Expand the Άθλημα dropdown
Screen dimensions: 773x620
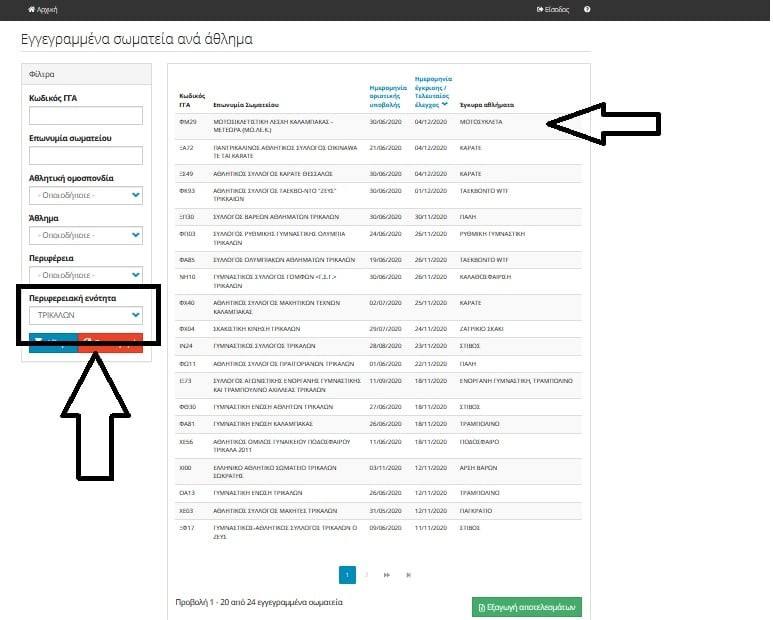coord(86,236)
